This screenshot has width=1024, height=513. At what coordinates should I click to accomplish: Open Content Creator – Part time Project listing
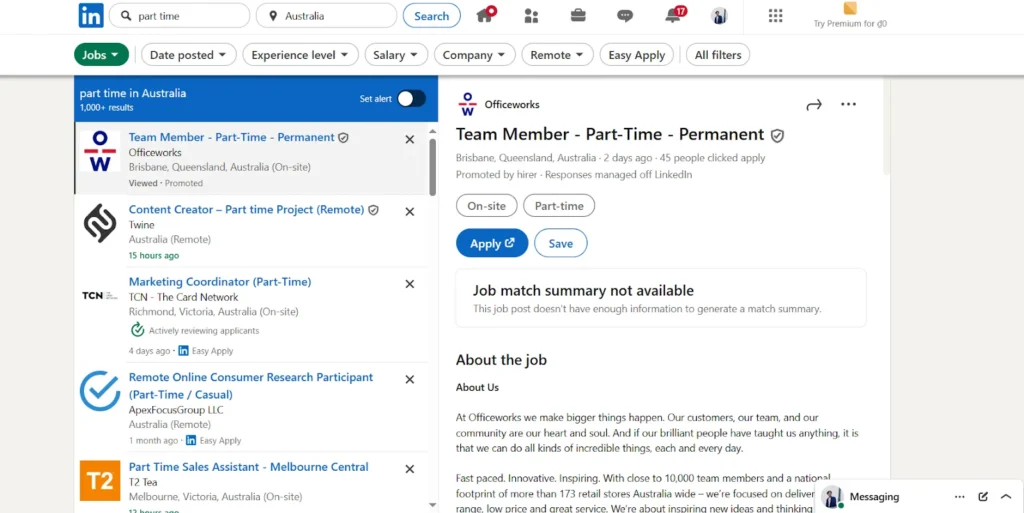pyautogui.click(x=246, y=210)
